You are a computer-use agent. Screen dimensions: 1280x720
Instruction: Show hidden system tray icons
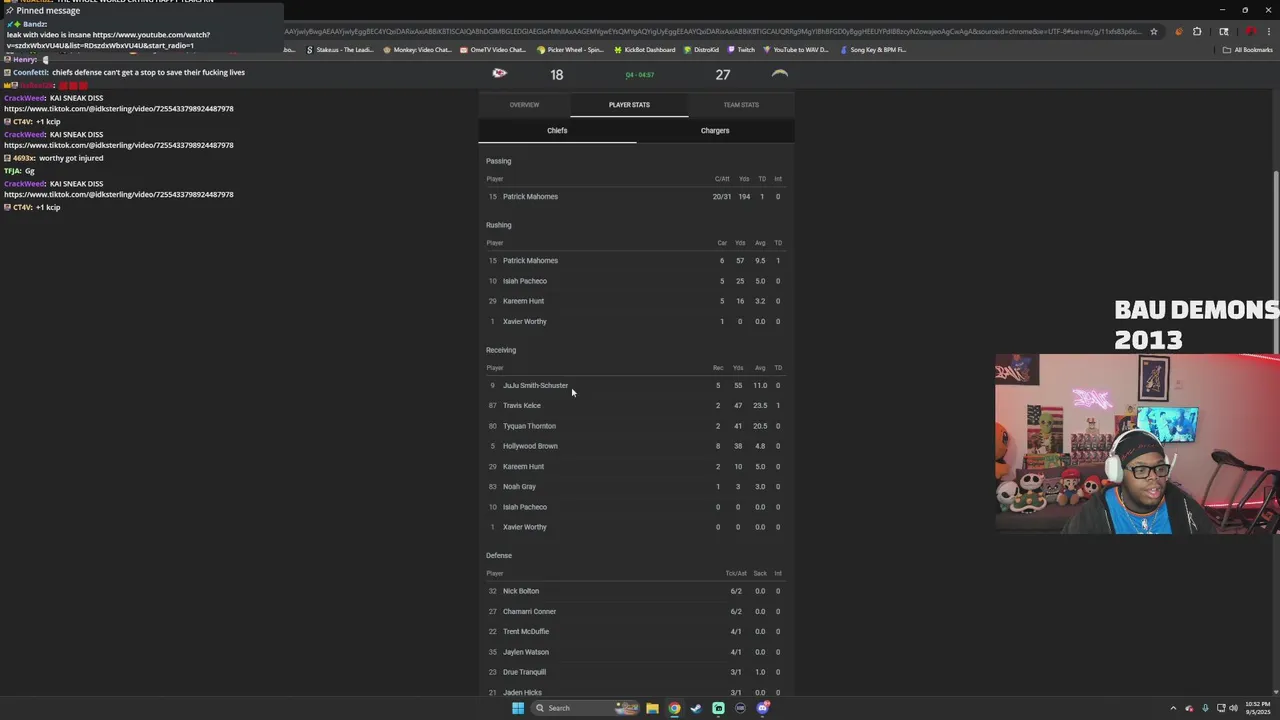coord(1174,708)
